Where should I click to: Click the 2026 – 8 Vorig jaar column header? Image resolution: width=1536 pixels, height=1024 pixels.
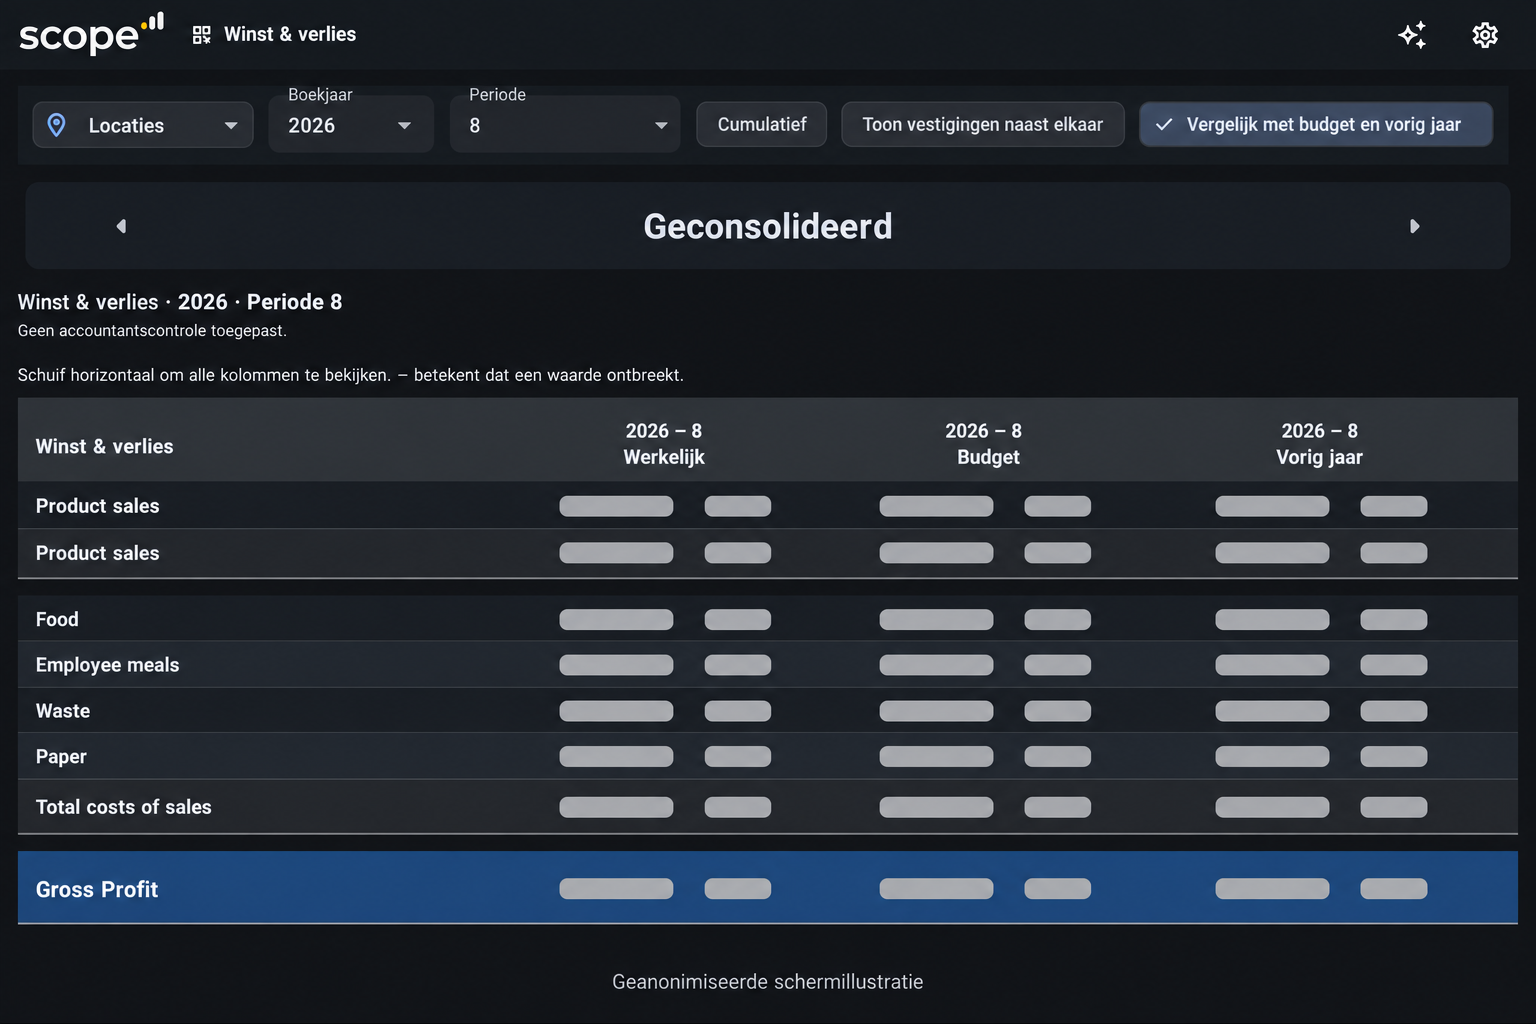(1320, 444)
